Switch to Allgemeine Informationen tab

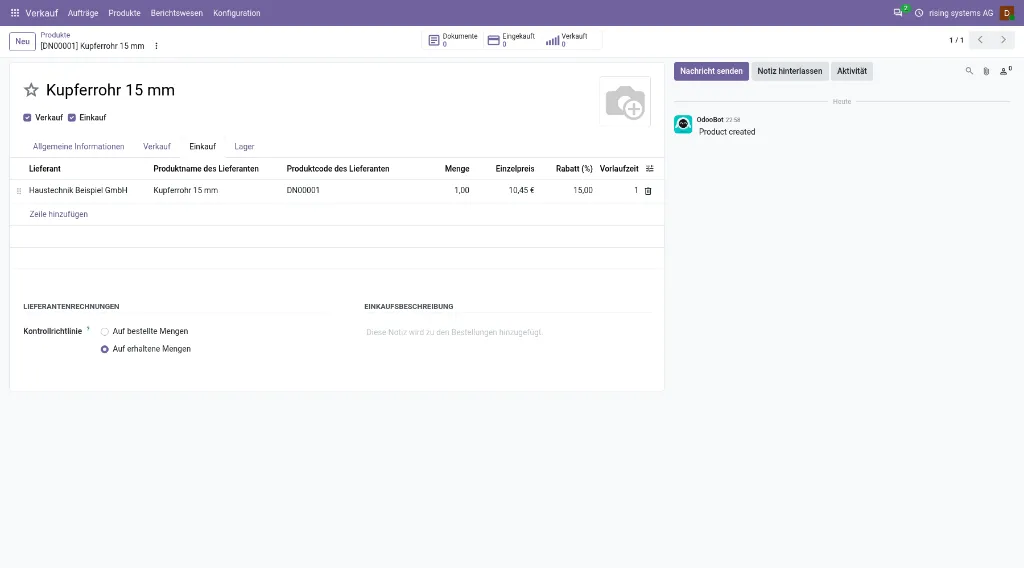click(78, 147)
